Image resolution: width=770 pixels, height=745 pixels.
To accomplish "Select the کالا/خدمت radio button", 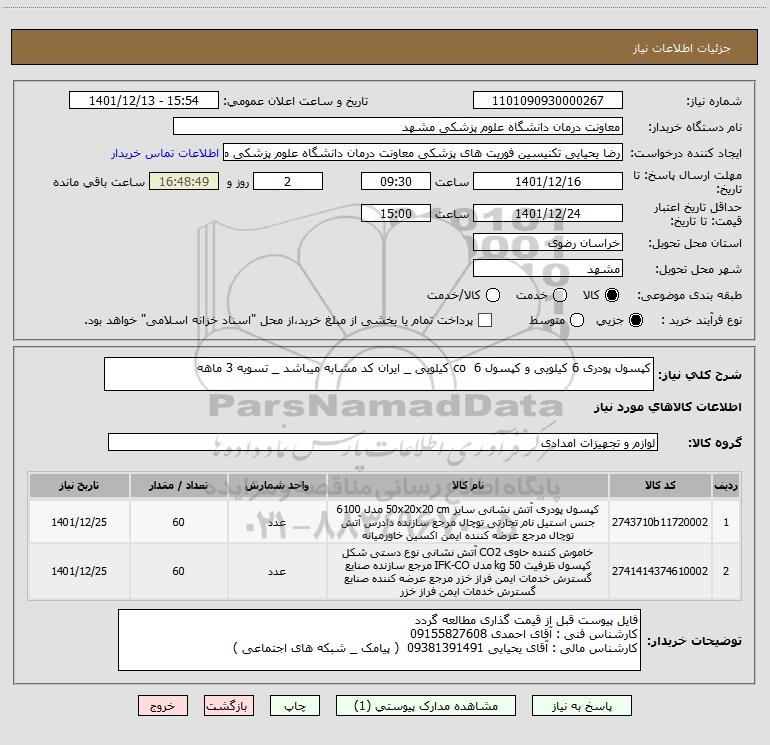I will [493, 295].
